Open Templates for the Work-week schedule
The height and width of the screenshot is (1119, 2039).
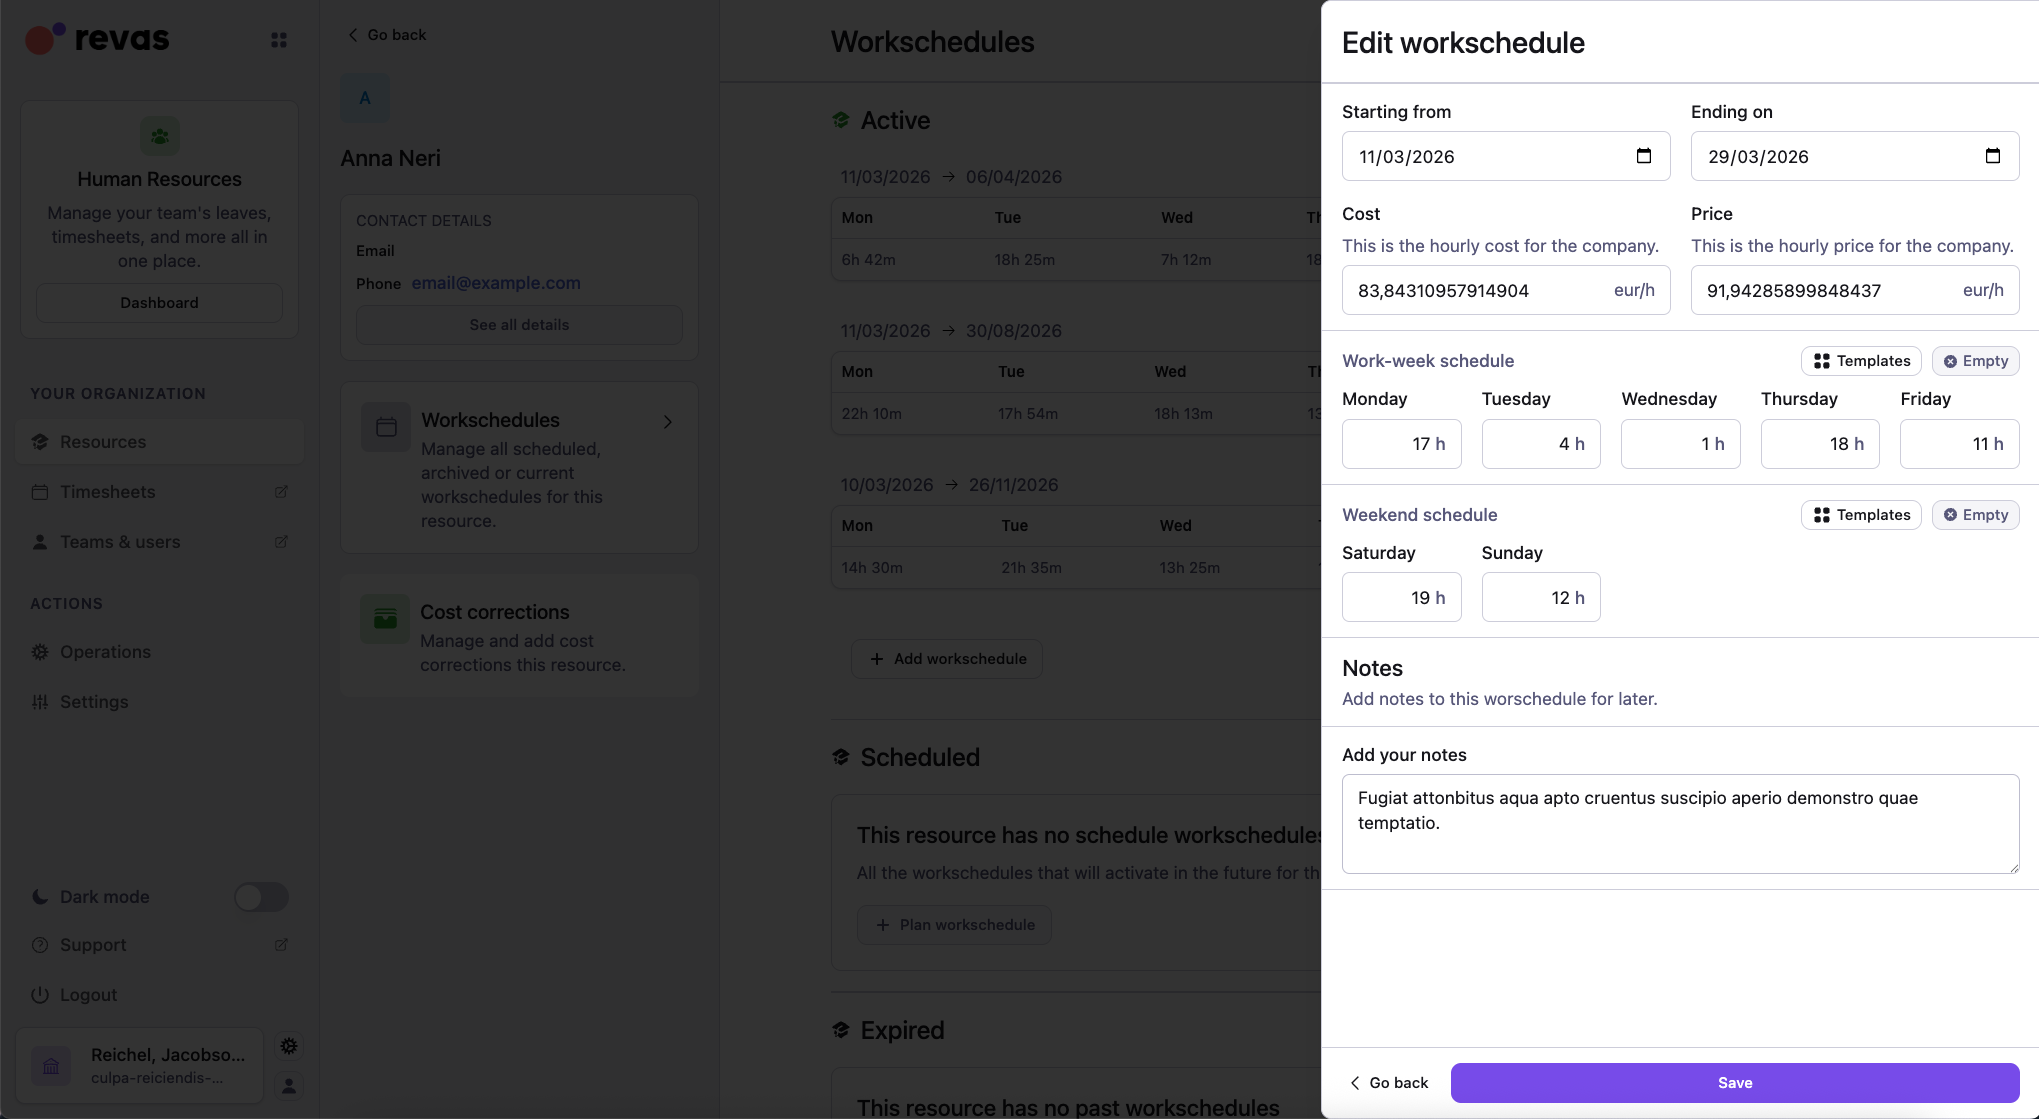(1860, 360)
